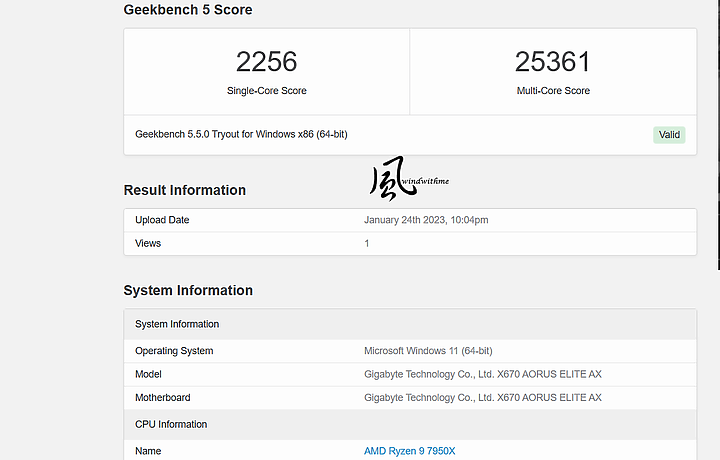Select the multi-core score 25361
The image size is (720, 460).
point(553,62)
